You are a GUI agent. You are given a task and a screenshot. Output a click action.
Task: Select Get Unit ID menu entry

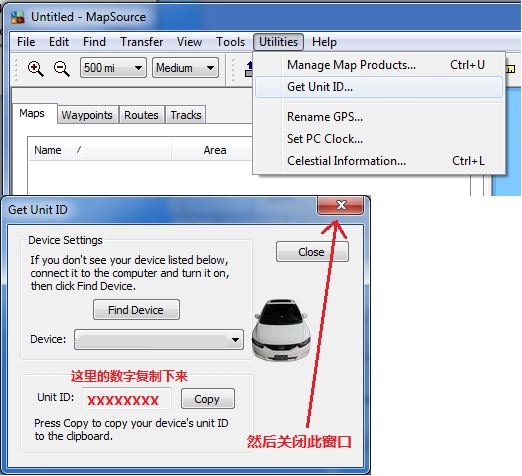(379, 87)
